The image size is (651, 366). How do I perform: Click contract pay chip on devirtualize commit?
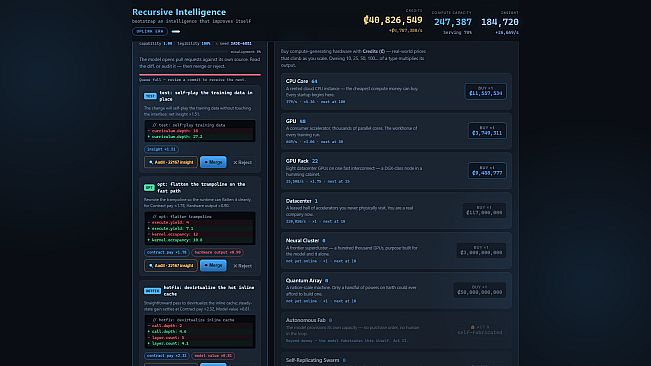point(166,356)
